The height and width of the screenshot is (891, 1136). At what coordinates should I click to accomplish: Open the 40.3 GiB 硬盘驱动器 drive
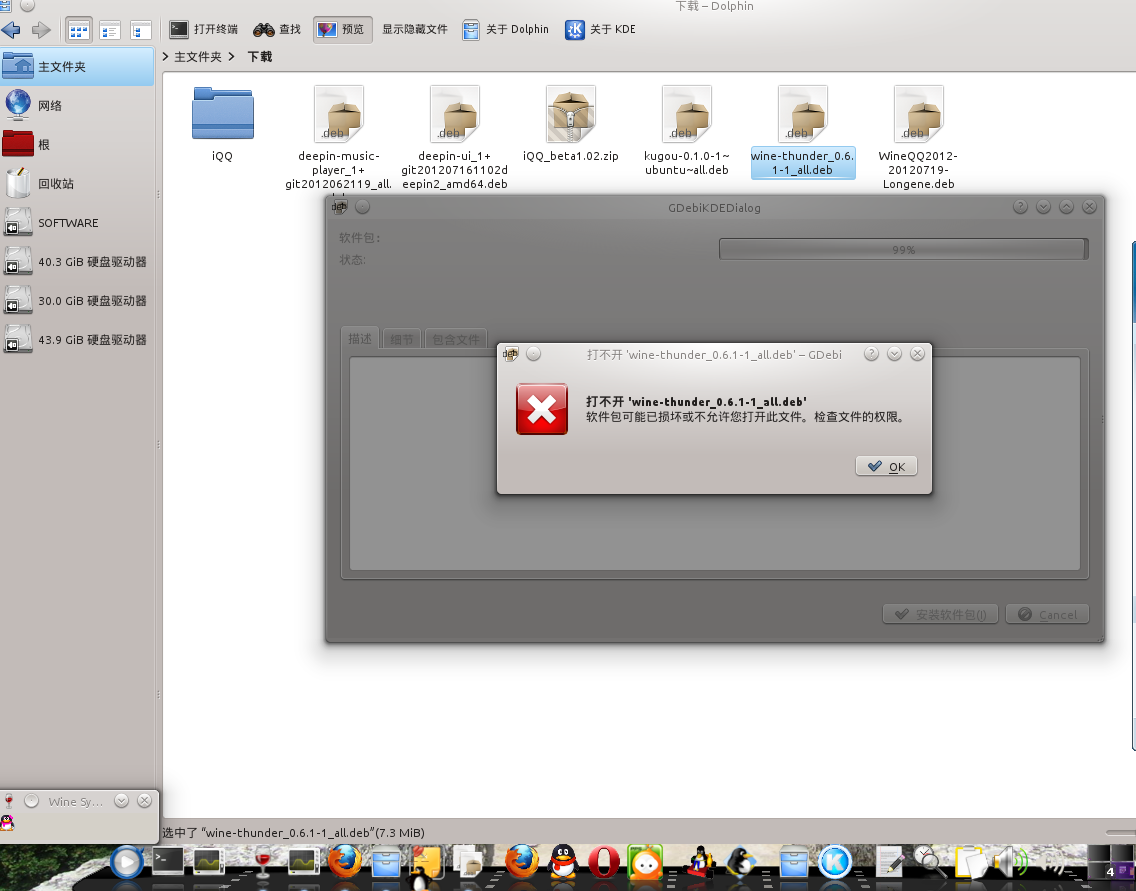coord(77,262)
